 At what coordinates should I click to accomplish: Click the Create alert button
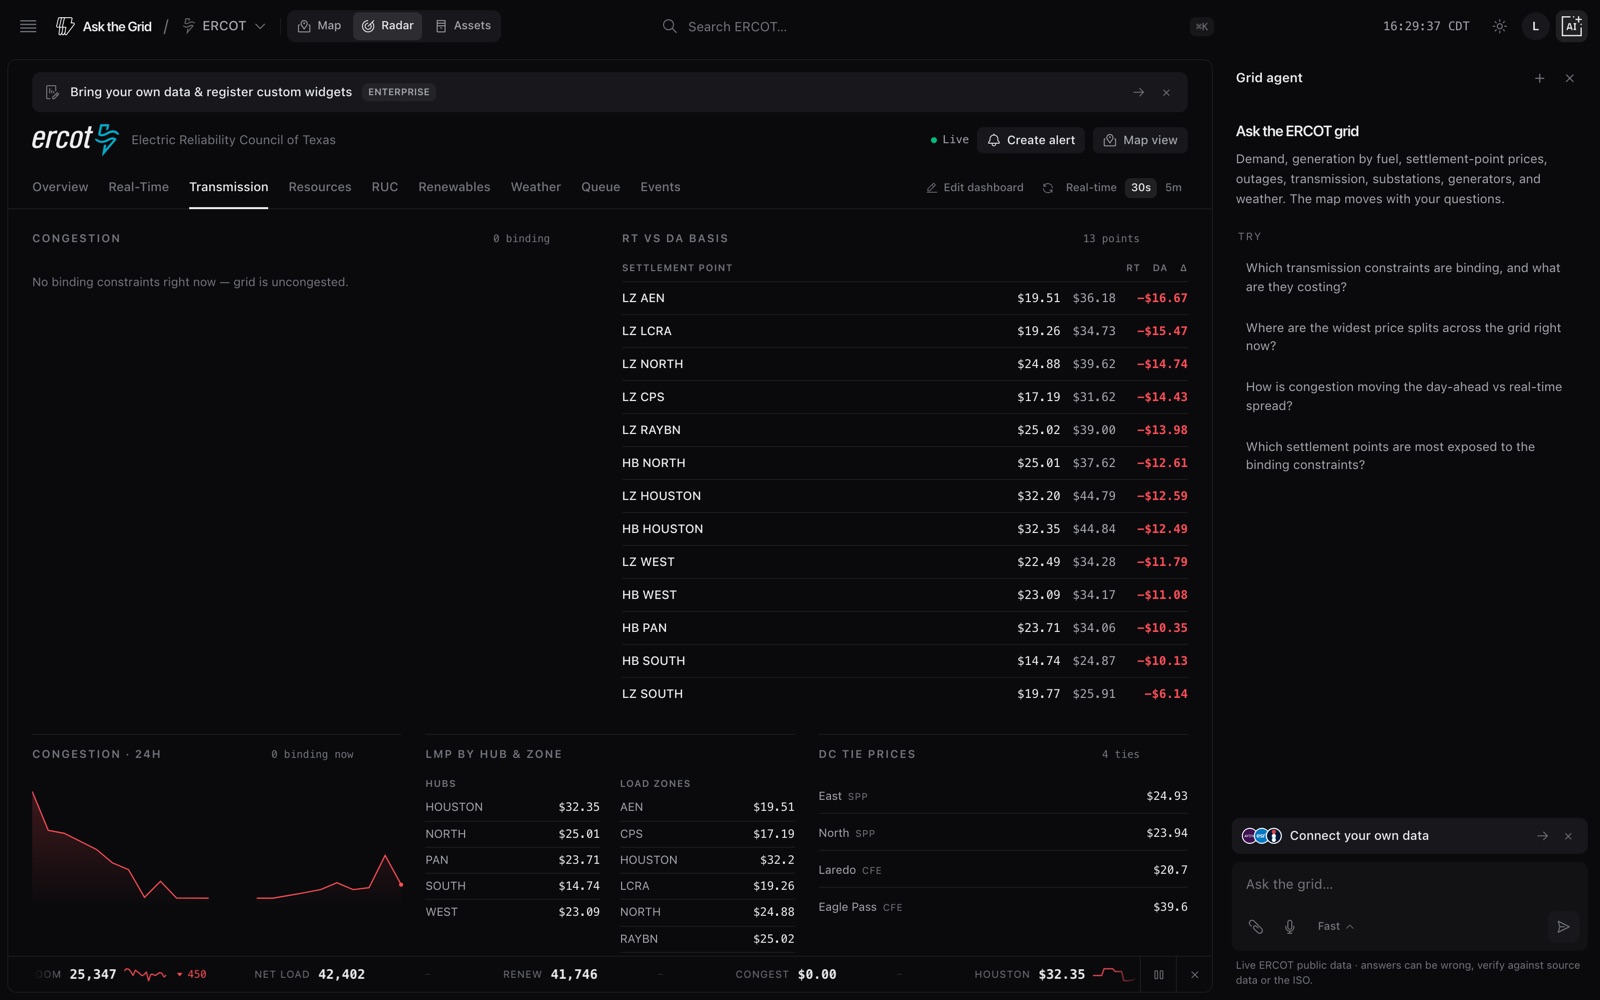(1031, 140)
